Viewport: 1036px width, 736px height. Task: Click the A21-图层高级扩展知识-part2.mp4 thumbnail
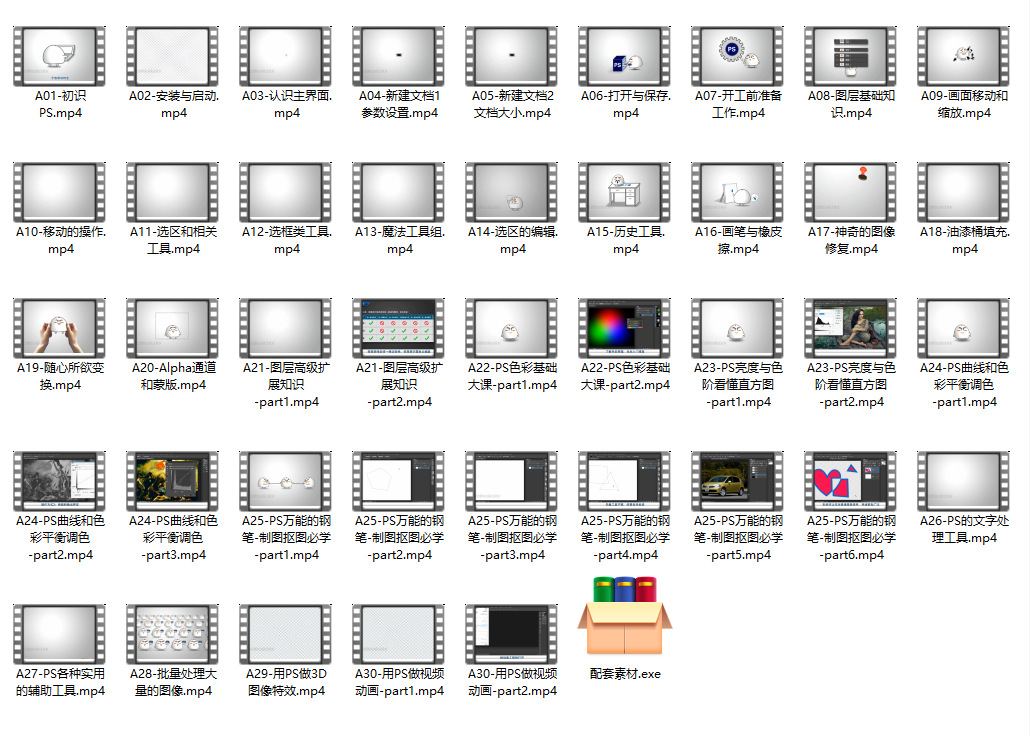point(399,329)
